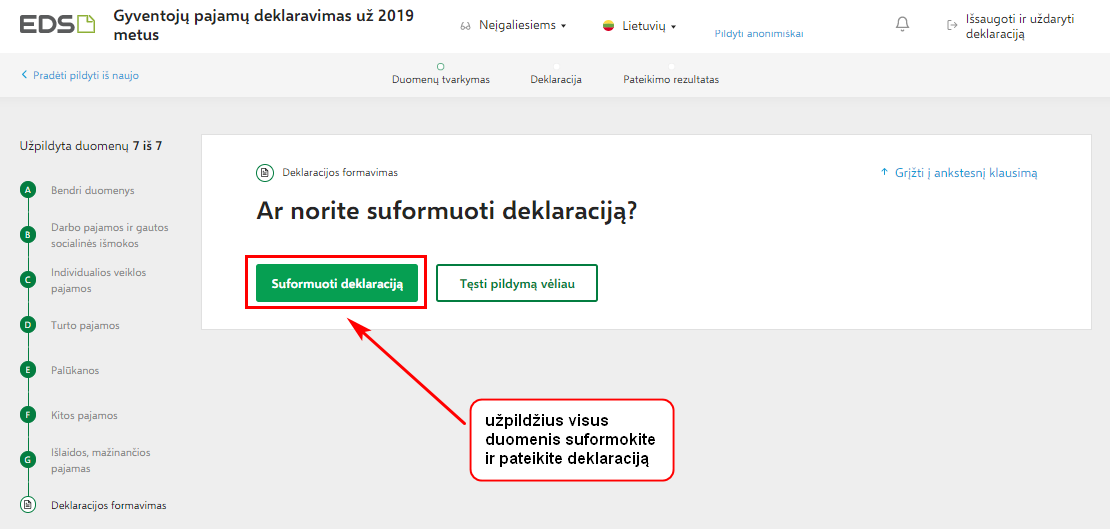The image size is (1110, 529).
Task: Click Pradėti pildyti iš naujo link
Action: [x=80, y=74]
